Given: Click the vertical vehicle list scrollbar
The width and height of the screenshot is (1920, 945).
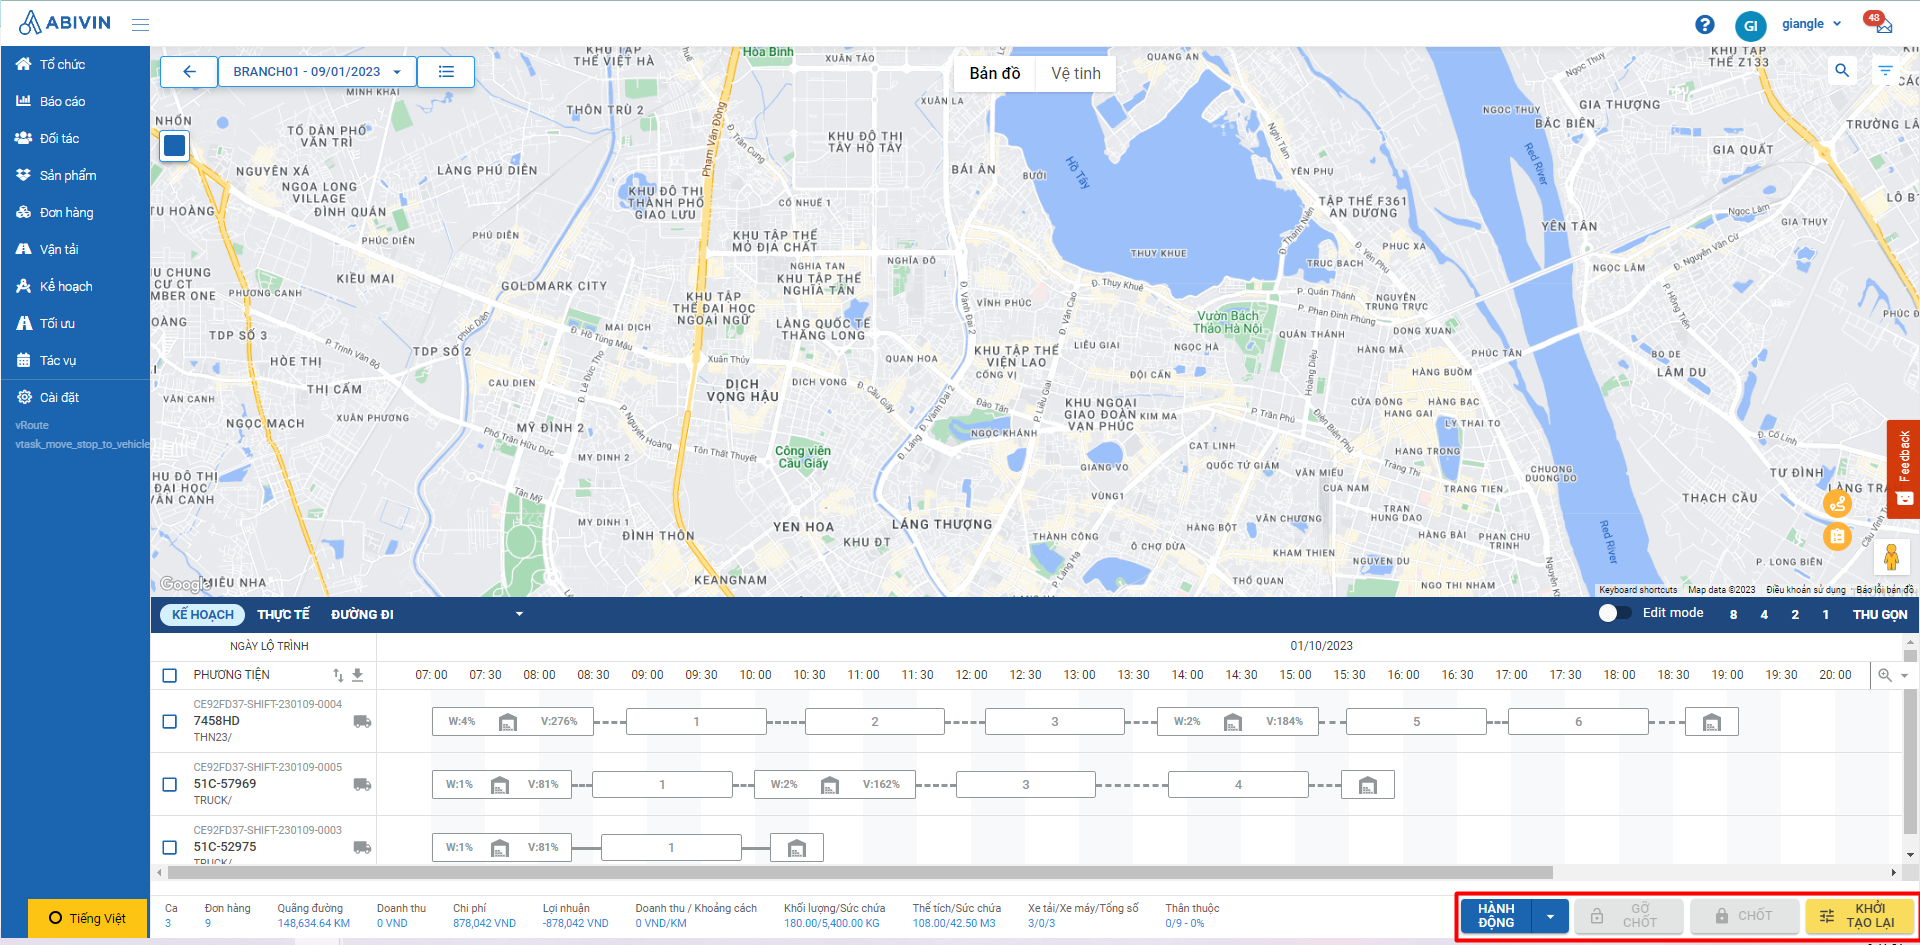Looking at the screenshot, I should pyautogui.click(x=1909, y=760).
